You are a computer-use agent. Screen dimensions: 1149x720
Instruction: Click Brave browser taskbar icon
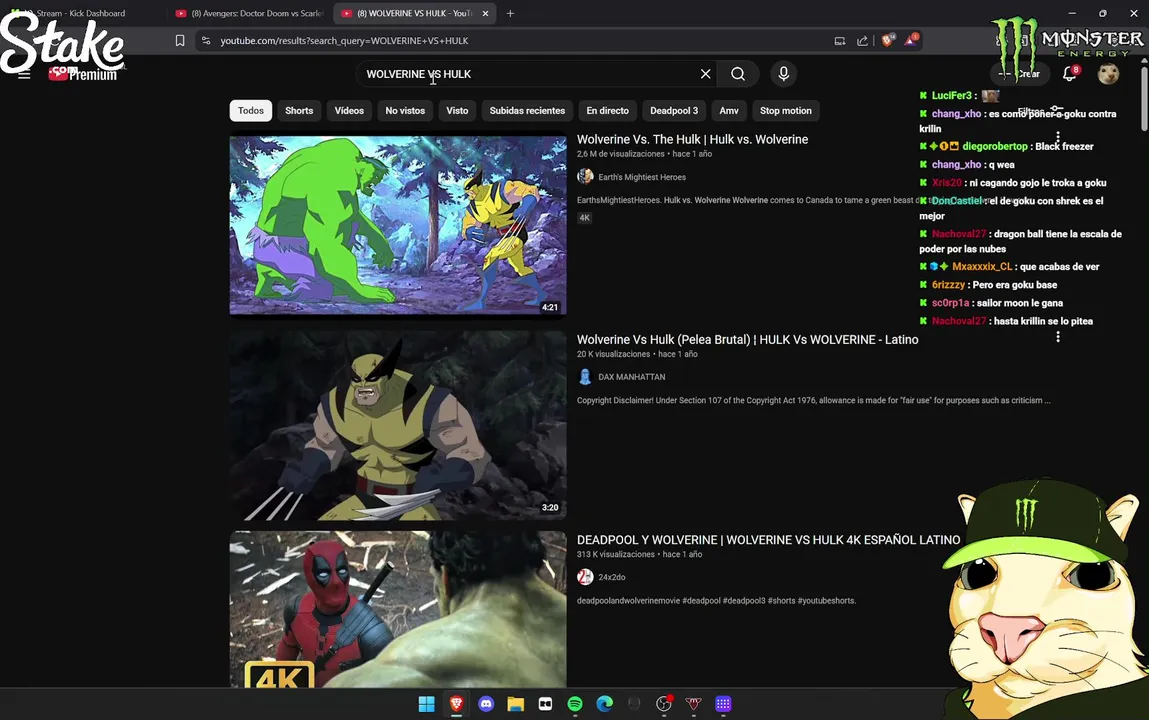457,704
